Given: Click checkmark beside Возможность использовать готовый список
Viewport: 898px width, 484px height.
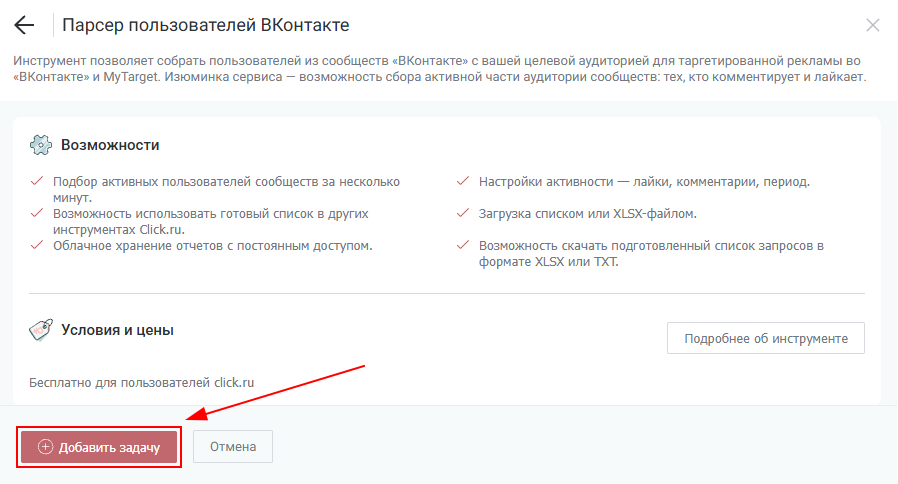Looking at the screenshot, I should point(37,214).
